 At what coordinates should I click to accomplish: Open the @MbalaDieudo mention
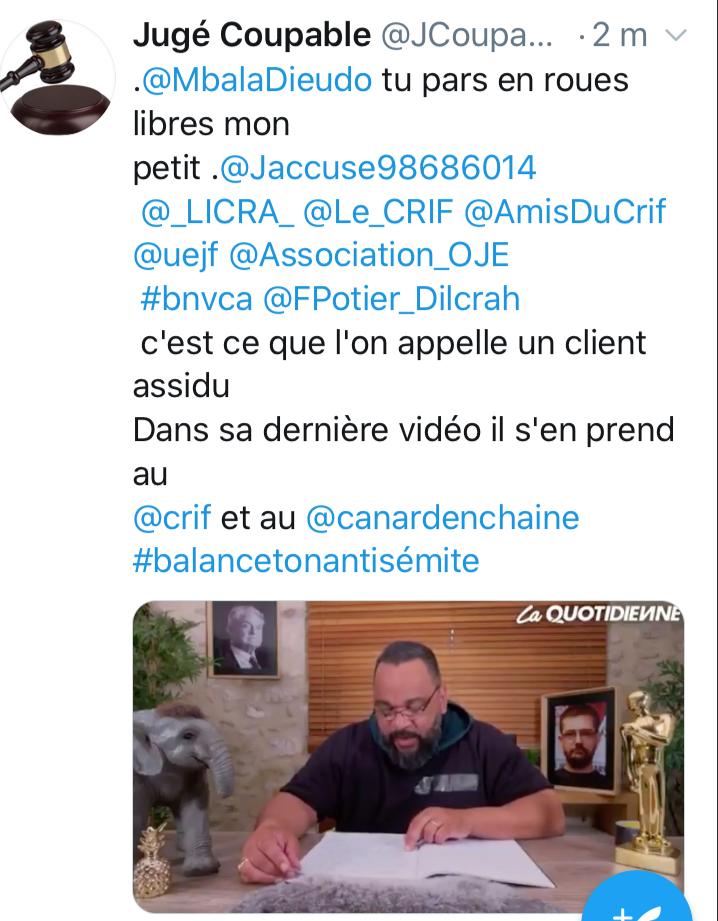(257, 80)
